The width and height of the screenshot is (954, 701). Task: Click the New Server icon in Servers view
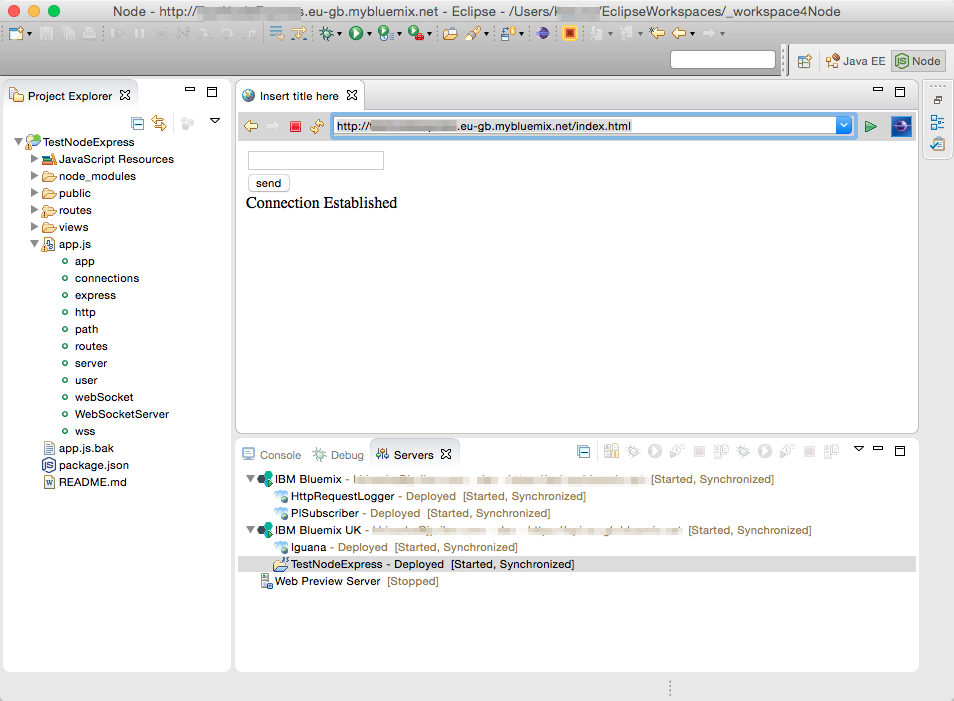[x=611, y=451]
